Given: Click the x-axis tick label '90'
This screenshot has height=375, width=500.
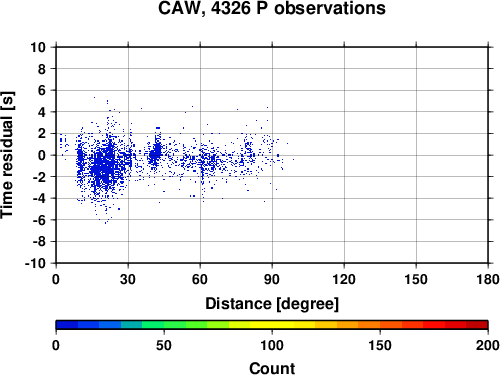Looking at the screenshot, I should click(272, 279).
